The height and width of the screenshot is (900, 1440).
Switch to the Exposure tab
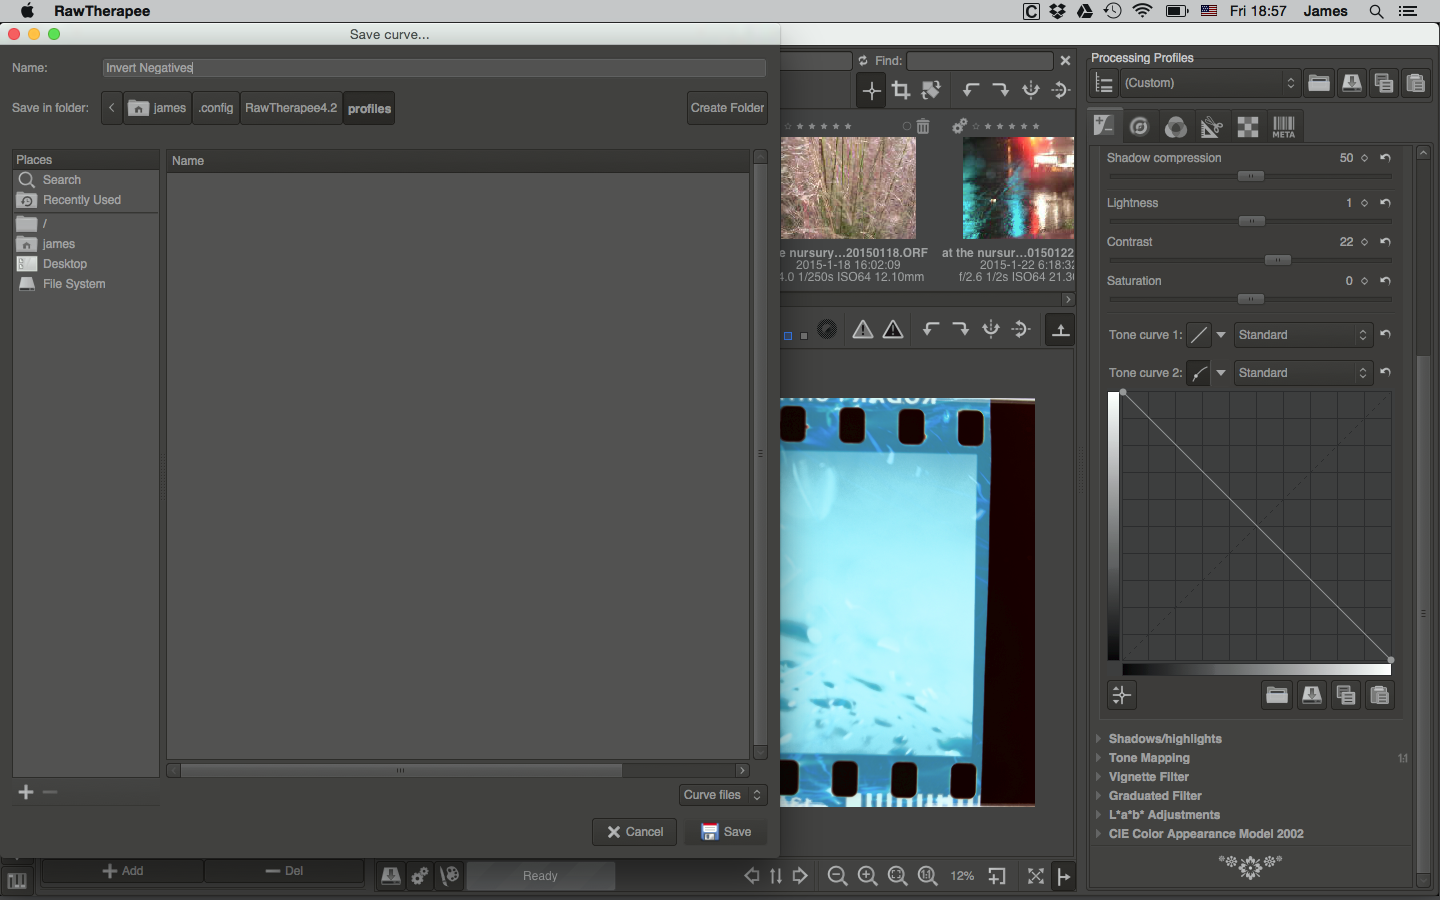click(x=1104, y=126)
